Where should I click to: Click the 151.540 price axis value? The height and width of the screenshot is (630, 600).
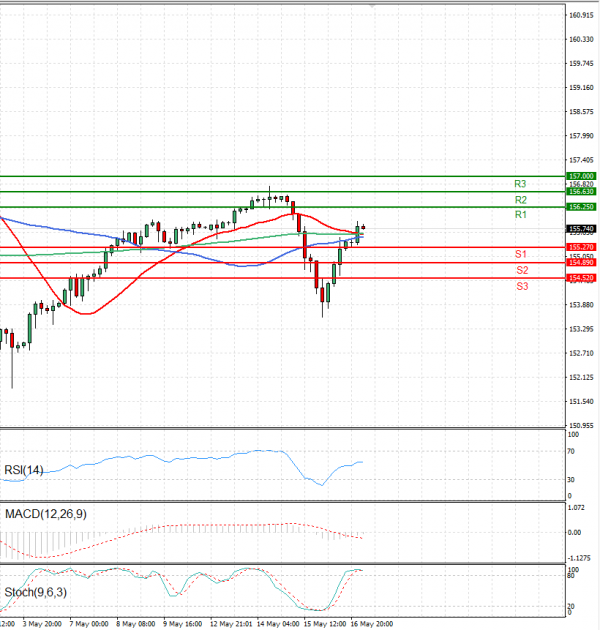point(581,401)
